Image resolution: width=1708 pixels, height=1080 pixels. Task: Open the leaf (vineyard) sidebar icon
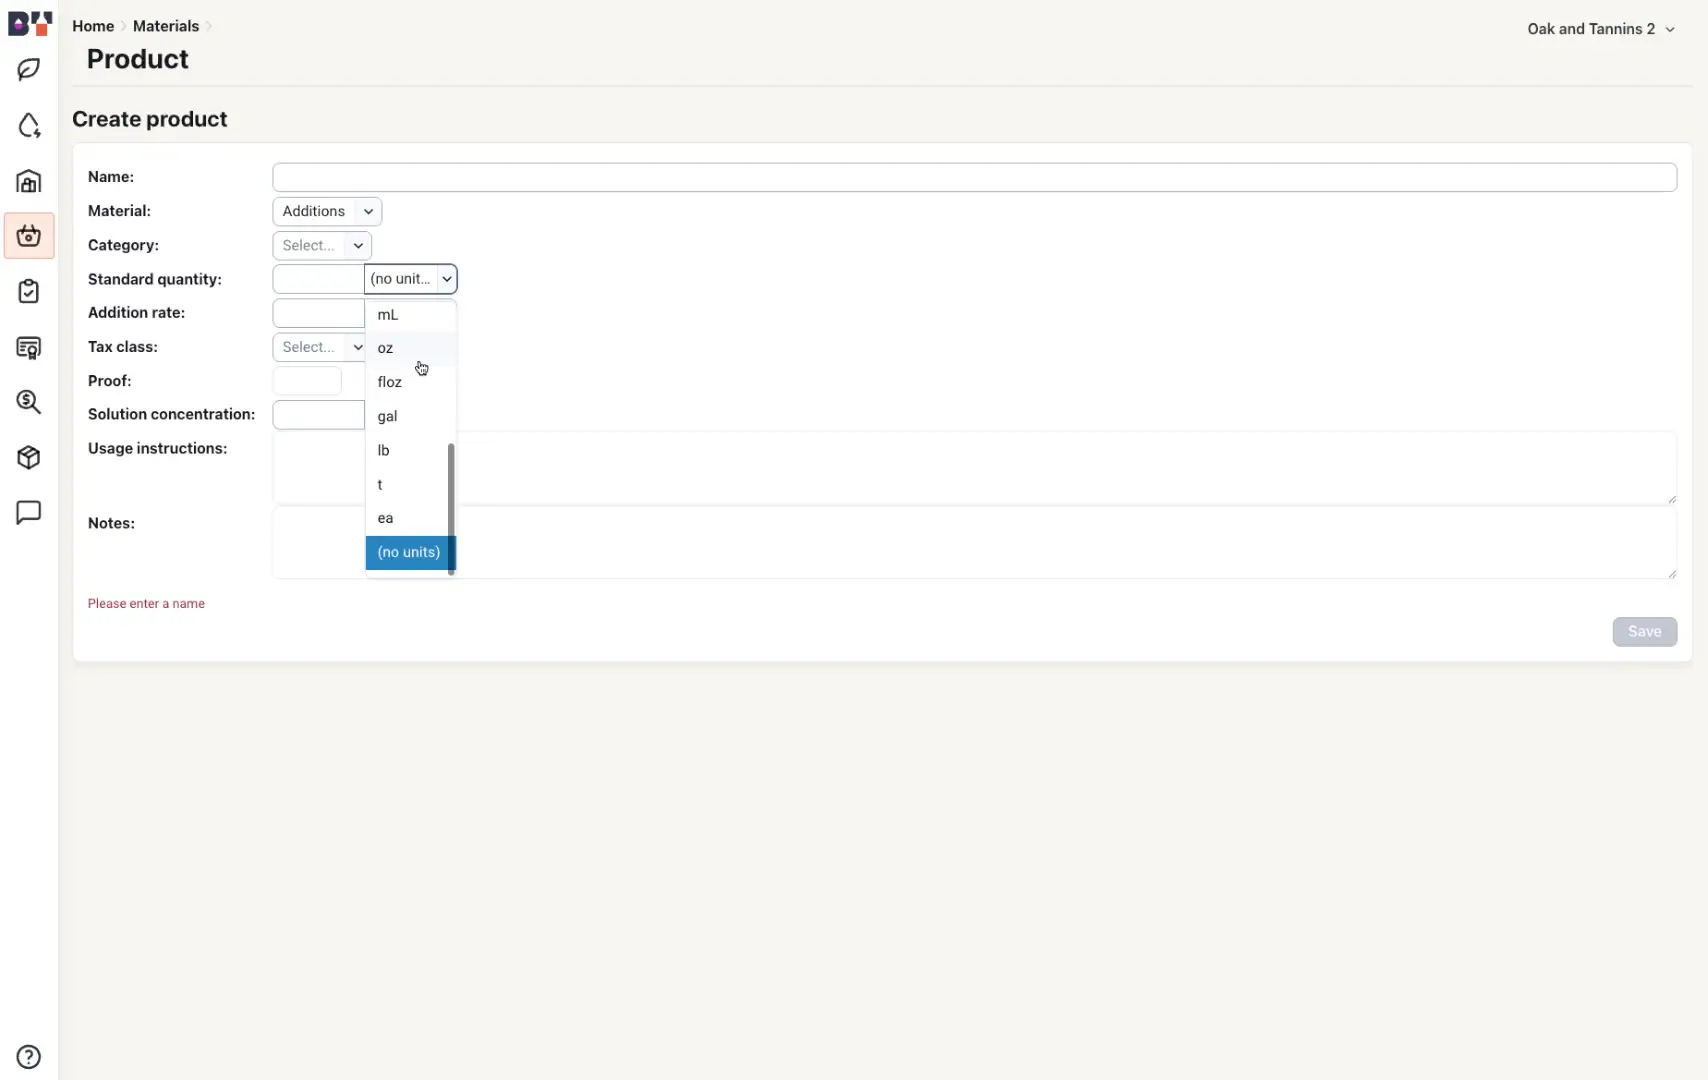(x=29, y=70)
